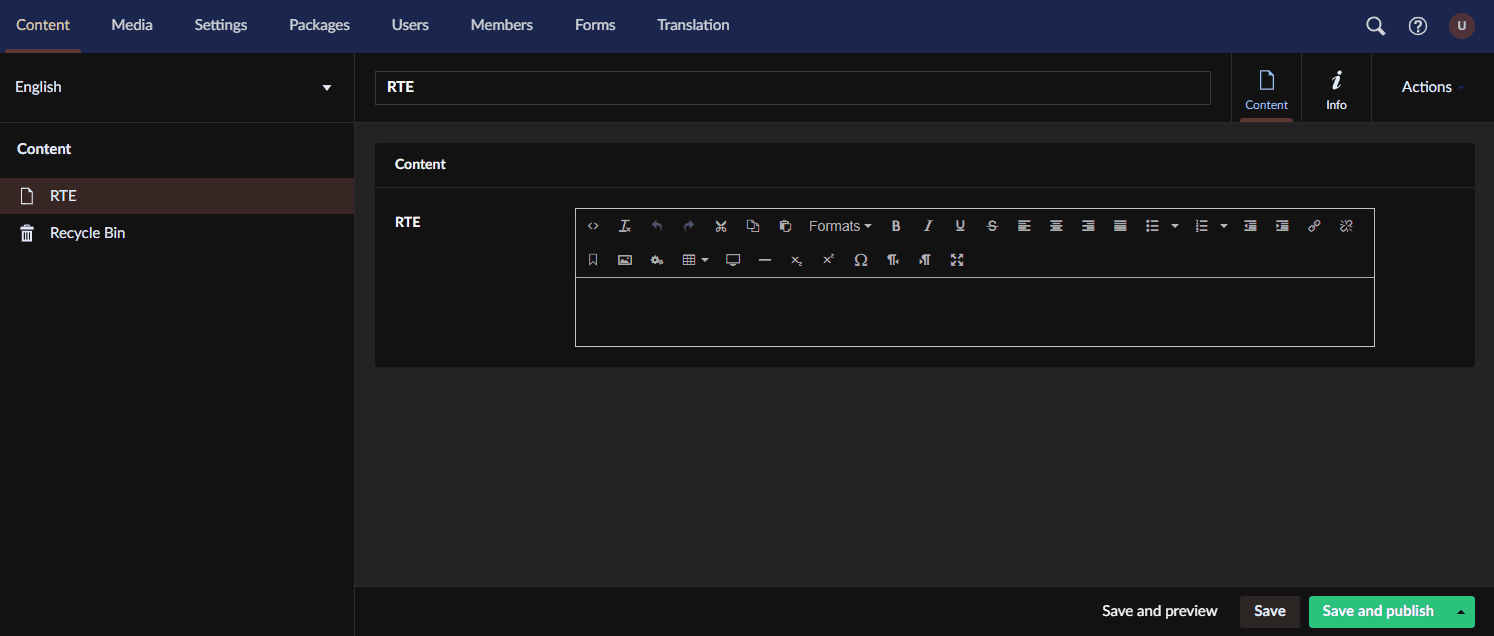Open the Media section
1494x636 pixels.
131,25
